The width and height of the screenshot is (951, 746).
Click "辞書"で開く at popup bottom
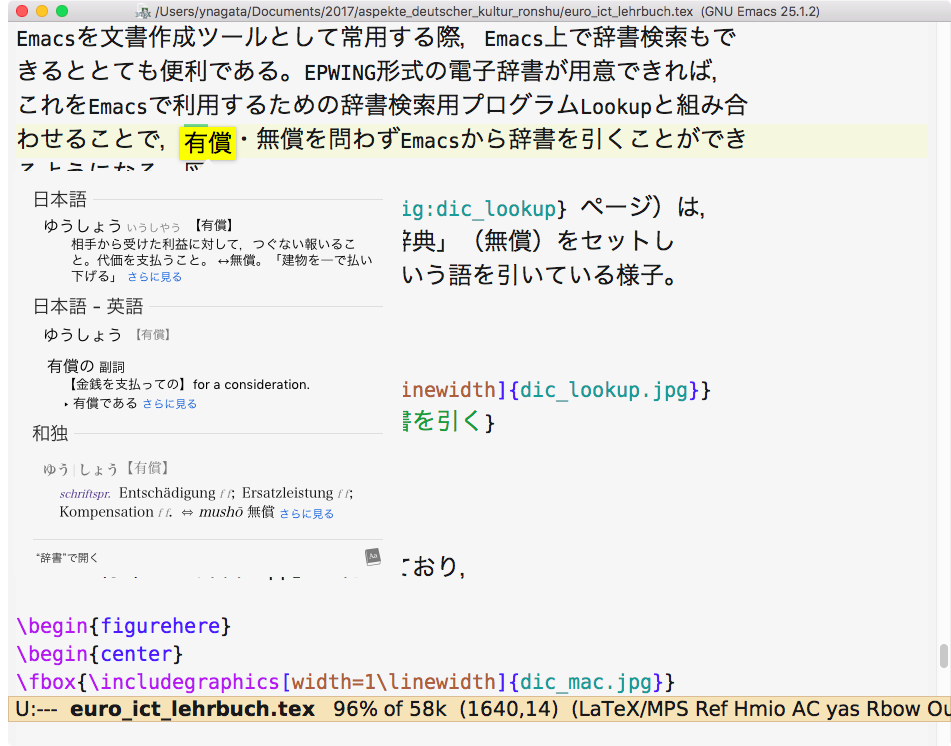67,557
